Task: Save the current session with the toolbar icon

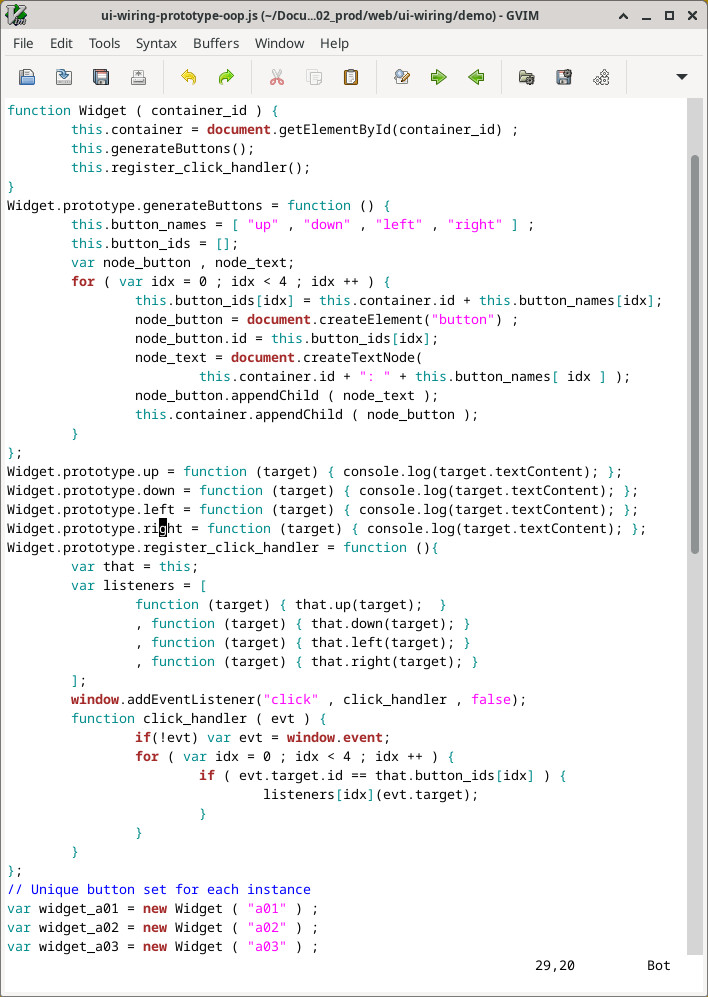Action: 564,77
